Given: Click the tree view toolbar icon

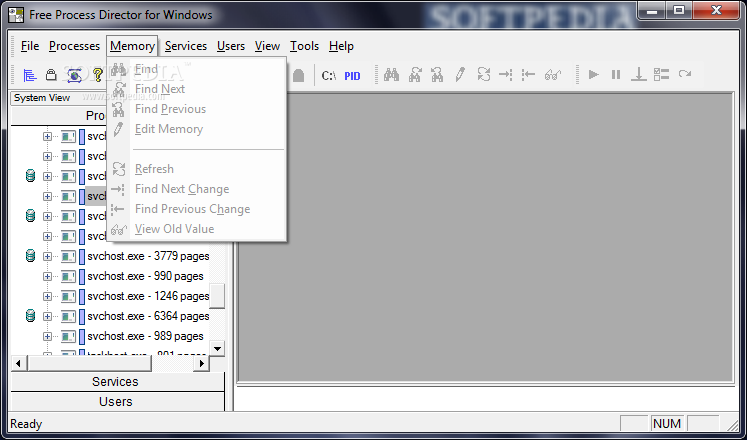Looking at the screenshot, I should click(30, 75).
